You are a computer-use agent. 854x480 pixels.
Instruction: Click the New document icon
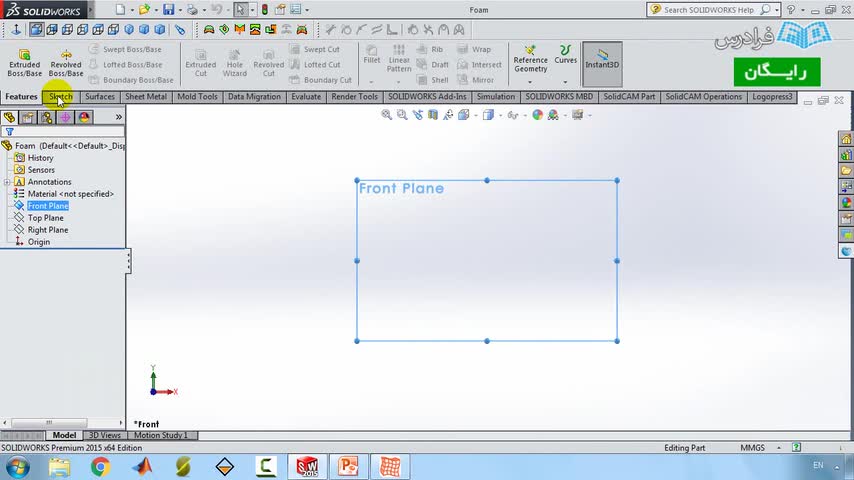pyautogui.click(x=120, y=10)
